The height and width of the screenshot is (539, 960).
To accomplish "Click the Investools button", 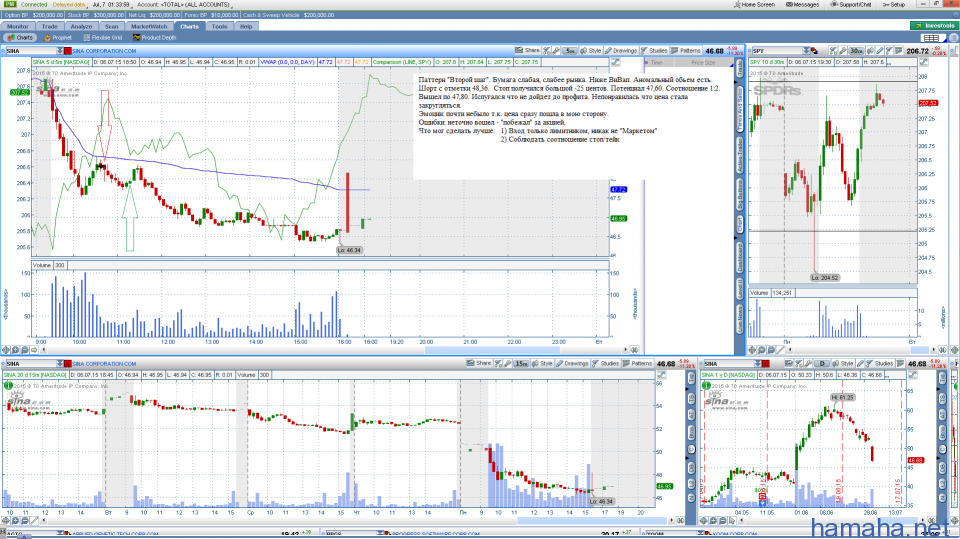I will point(934,26).
